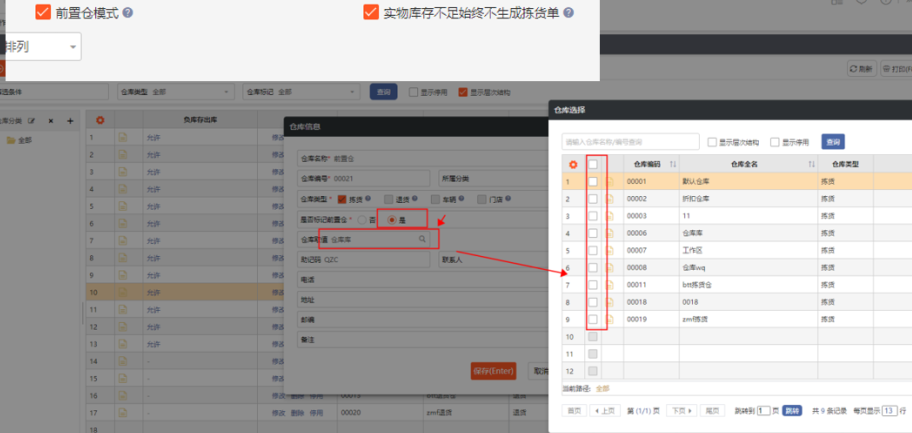Click the document icon in row 00001 默认仓库
Image resolution: width=912 pixels, height=433 pixels.
click(x=611, y=182)
